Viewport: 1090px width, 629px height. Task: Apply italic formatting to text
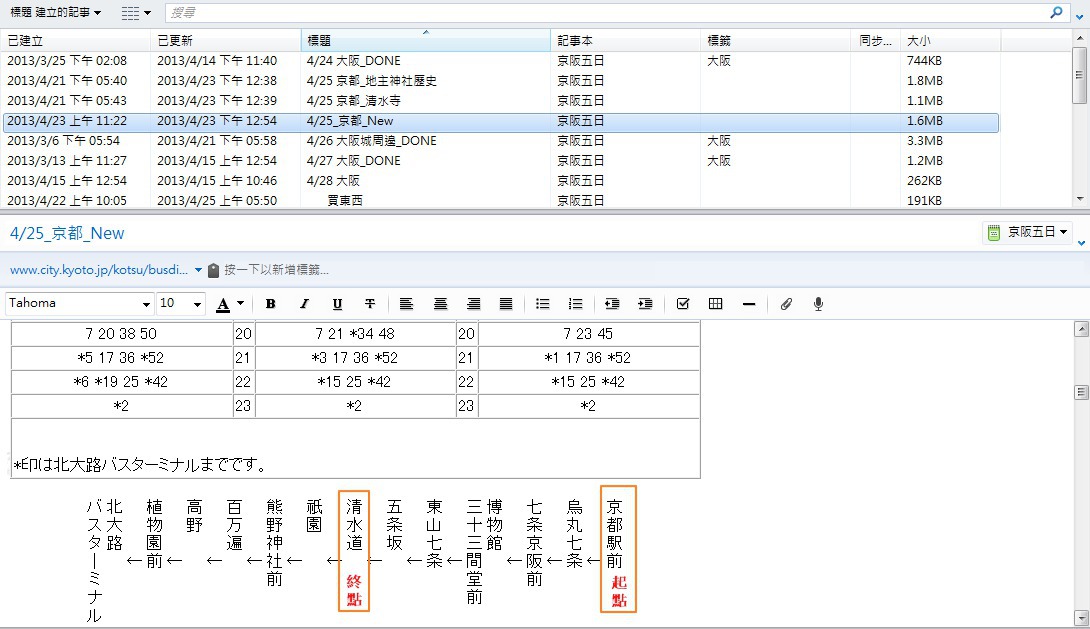coord(304,304)
